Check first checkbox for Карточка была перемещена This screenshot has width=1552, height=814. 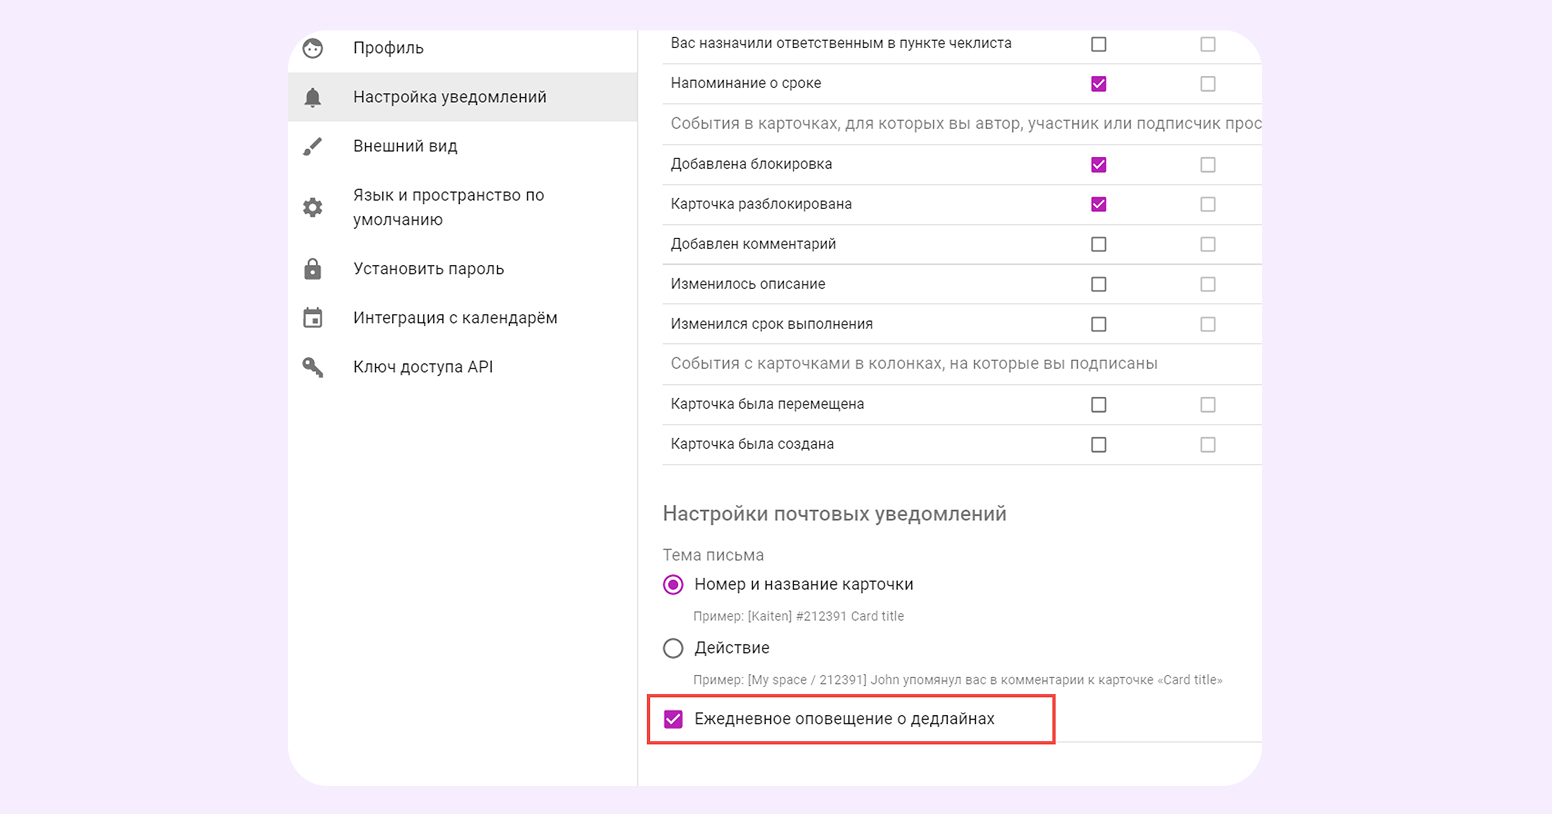coord(1099,404)
